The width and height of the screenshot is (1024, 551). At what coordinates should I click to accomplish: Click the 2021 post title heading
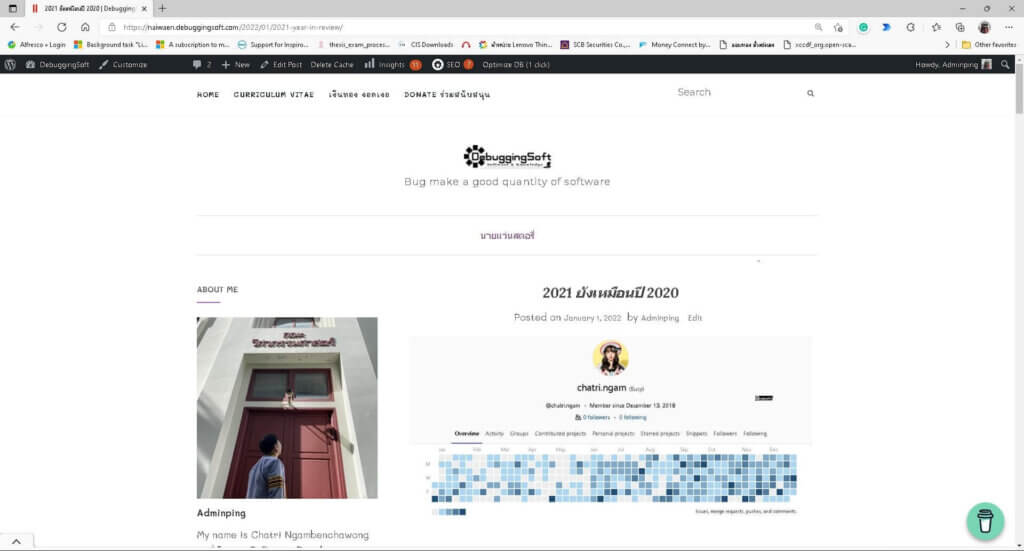point(611,292)
